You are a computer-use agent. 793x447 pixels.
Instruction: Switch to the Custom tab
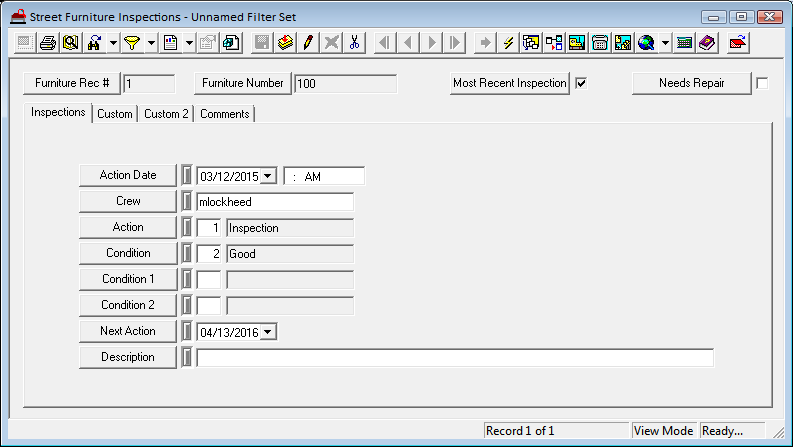point(115,114)
